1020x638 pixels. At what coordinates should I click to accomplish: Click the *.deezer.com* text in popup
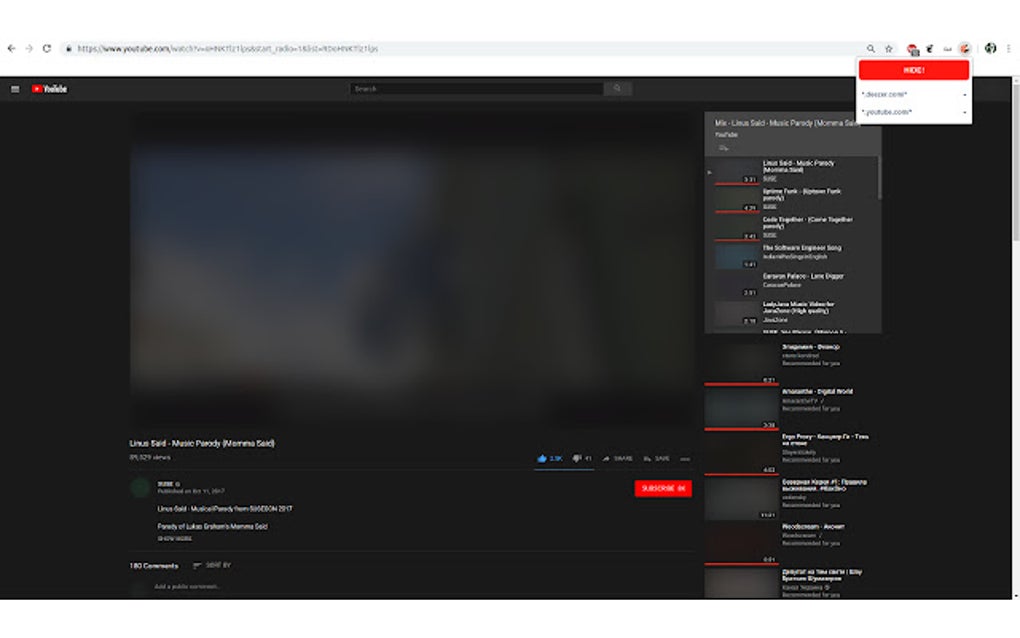tap(884, 94)
